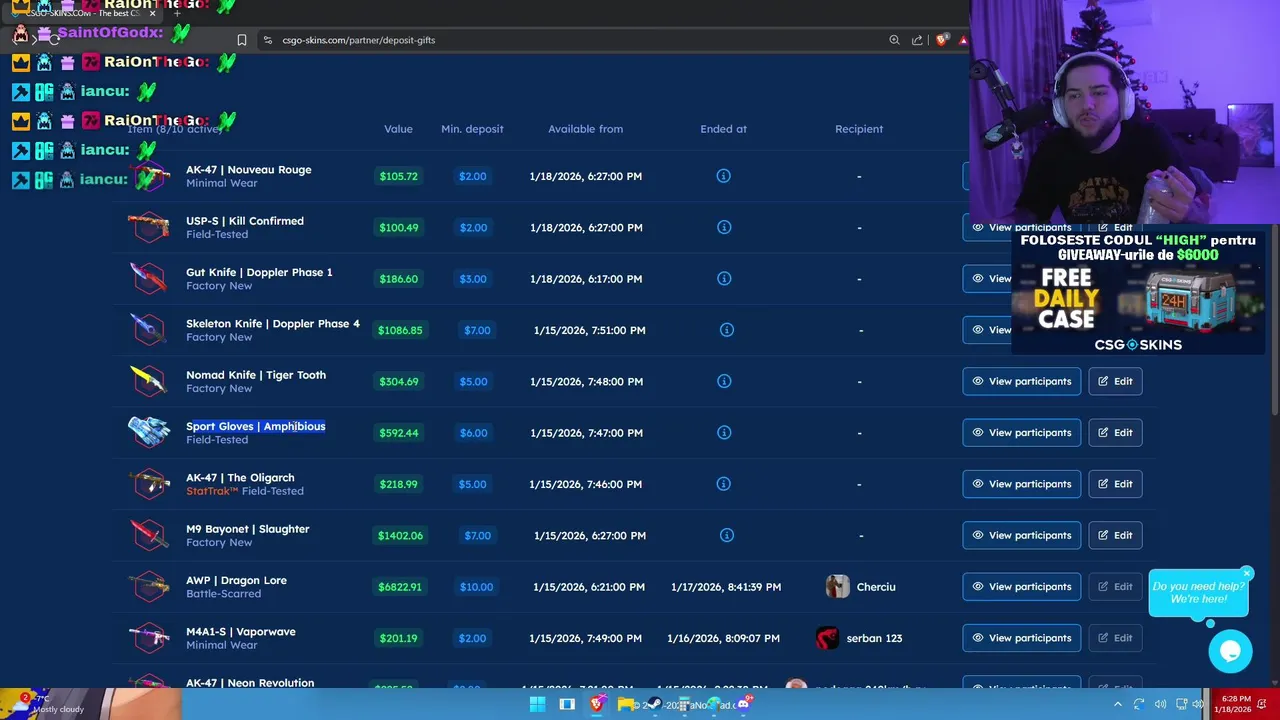Click the Nomad Knife Tiger Tooth thumbnail
The width and height of the screenshot is (1280, 720).
(149, 380)
